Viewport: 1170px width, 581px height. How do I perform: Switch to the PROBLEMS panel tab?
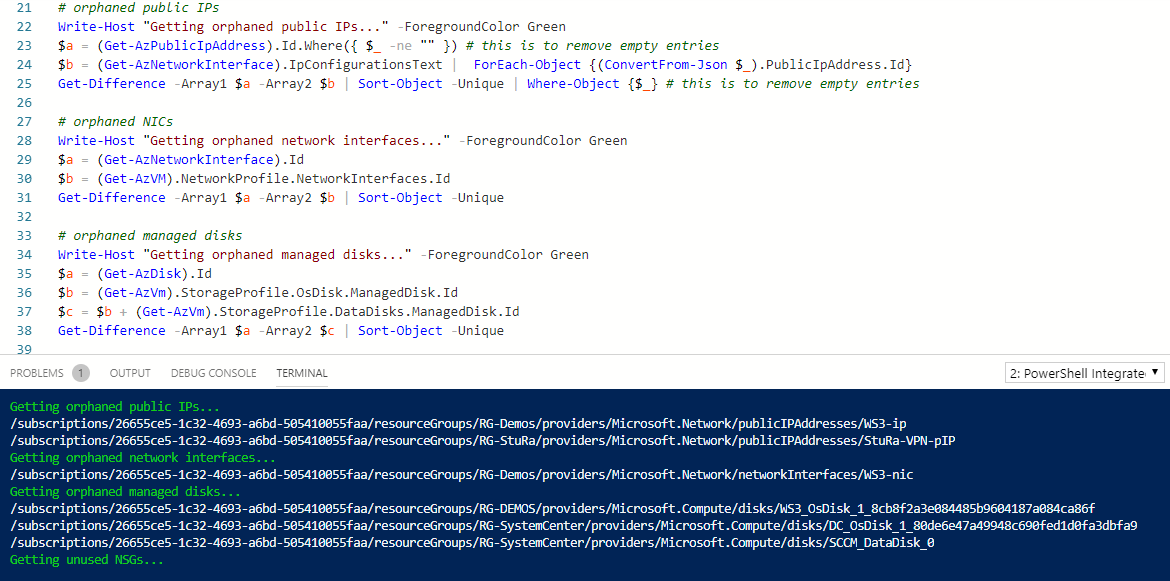(x=36, y=373)
